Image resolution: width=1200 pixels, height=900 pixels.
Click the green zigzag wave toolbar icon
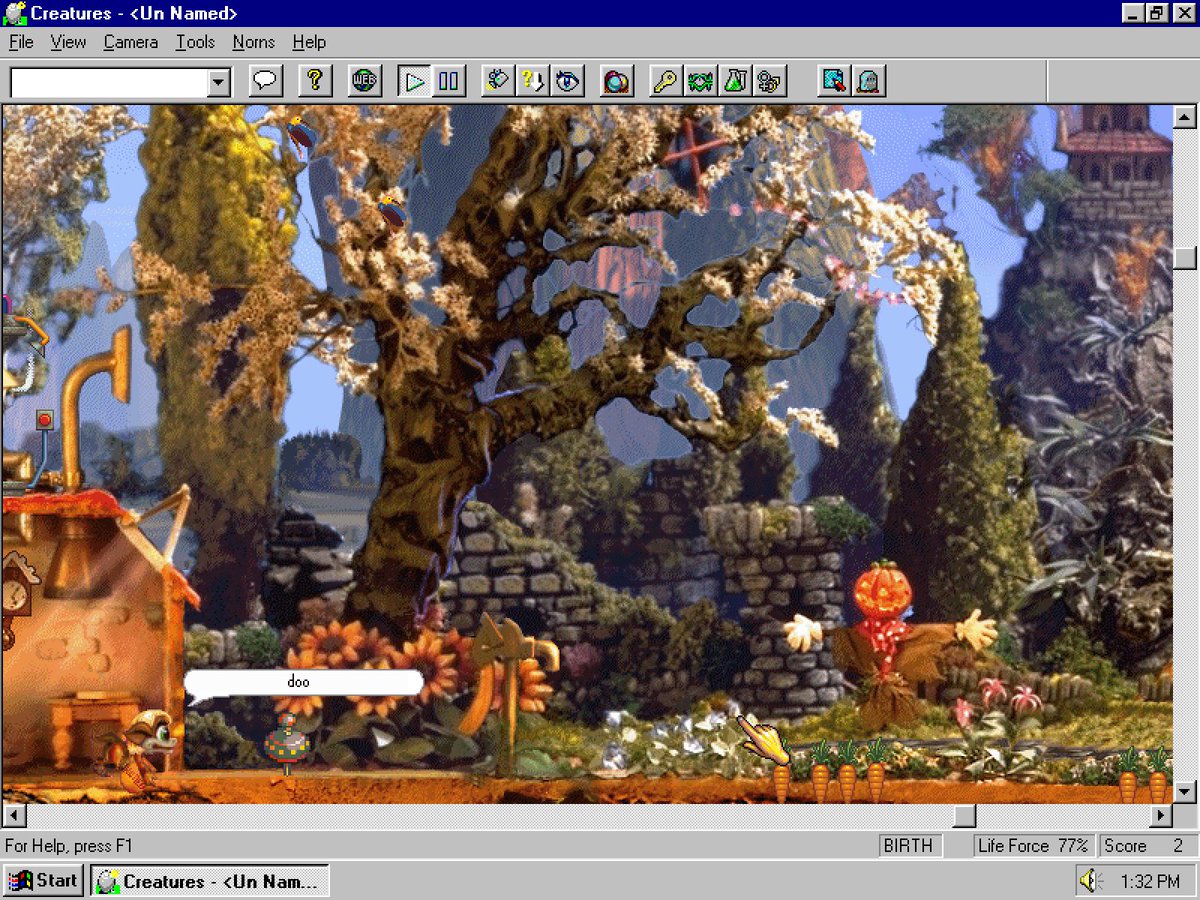tap(701, 81)
